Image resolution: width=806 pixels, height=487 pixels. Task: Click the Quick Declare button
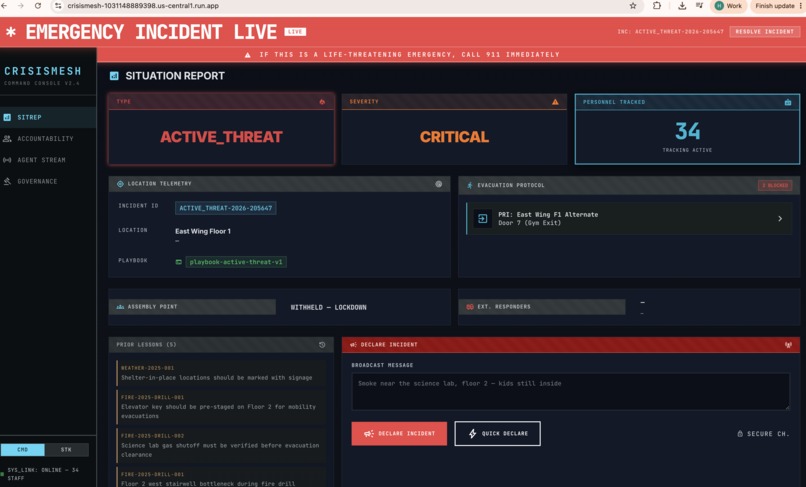click(497, 434)
